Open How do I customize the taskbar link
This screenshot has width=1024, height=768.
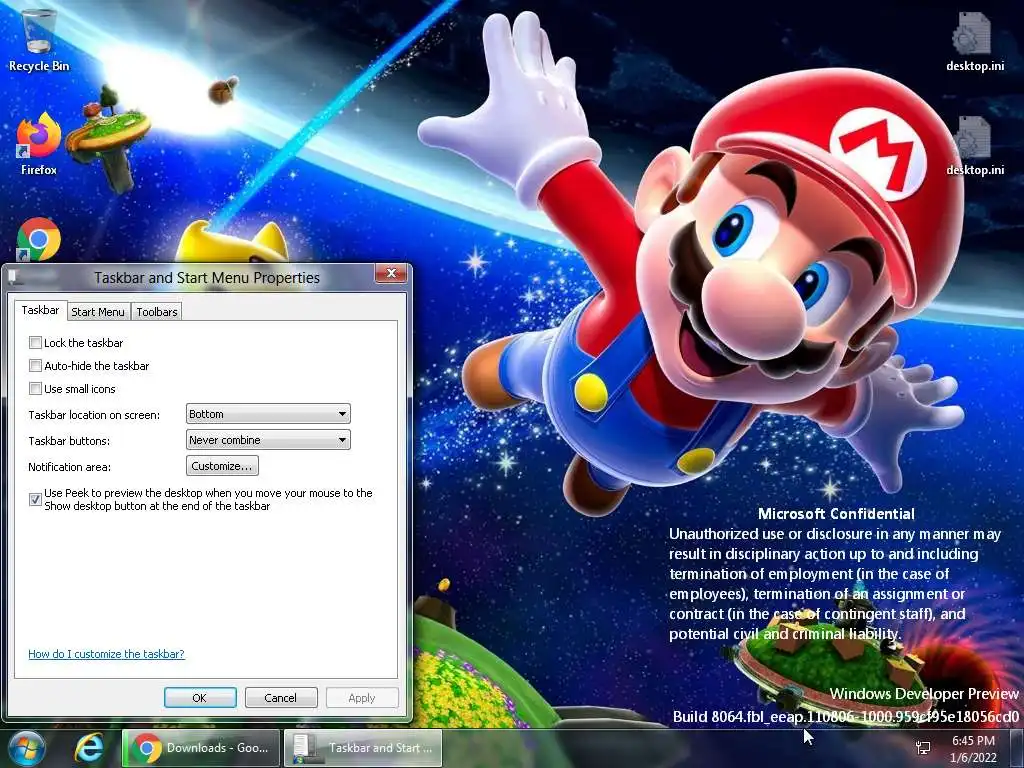(106, 654)
